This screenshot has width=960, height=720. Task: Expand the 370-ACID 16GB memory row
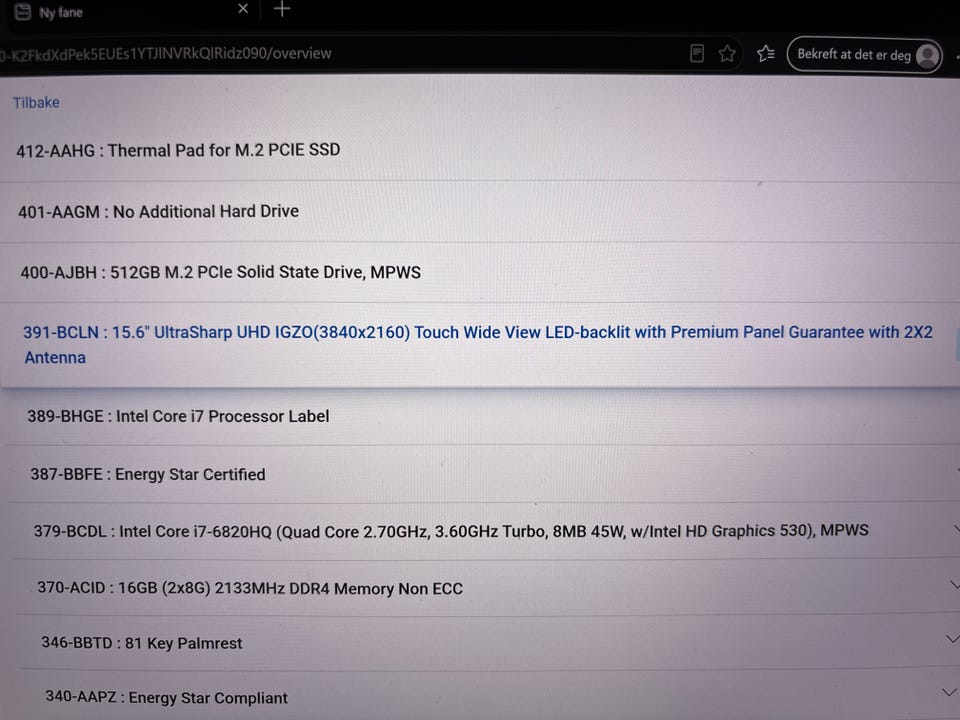(x=954, y=585)
